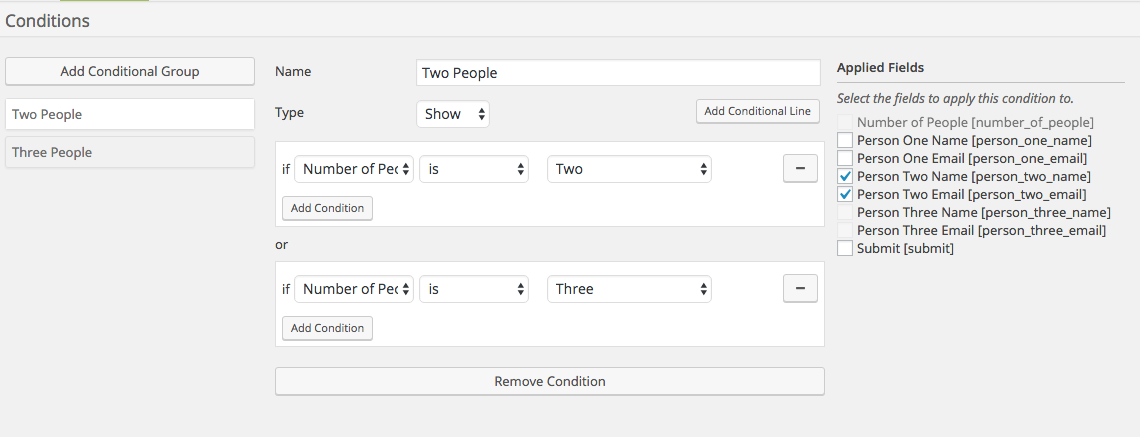This screenshot has height=437, width=1140.
Task: Click the Name field containing Two People
Action: click(x=617, y=73)
